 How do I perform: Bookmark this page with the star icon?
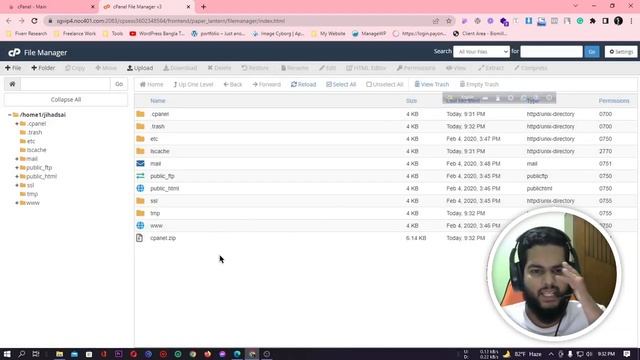coord(449,20)
